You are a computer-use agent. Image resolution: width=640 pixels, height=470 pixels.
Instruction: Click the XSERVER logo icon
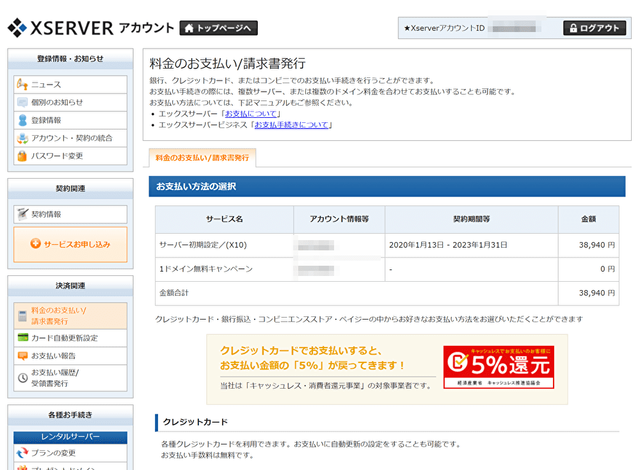click(x=17, y=28)
